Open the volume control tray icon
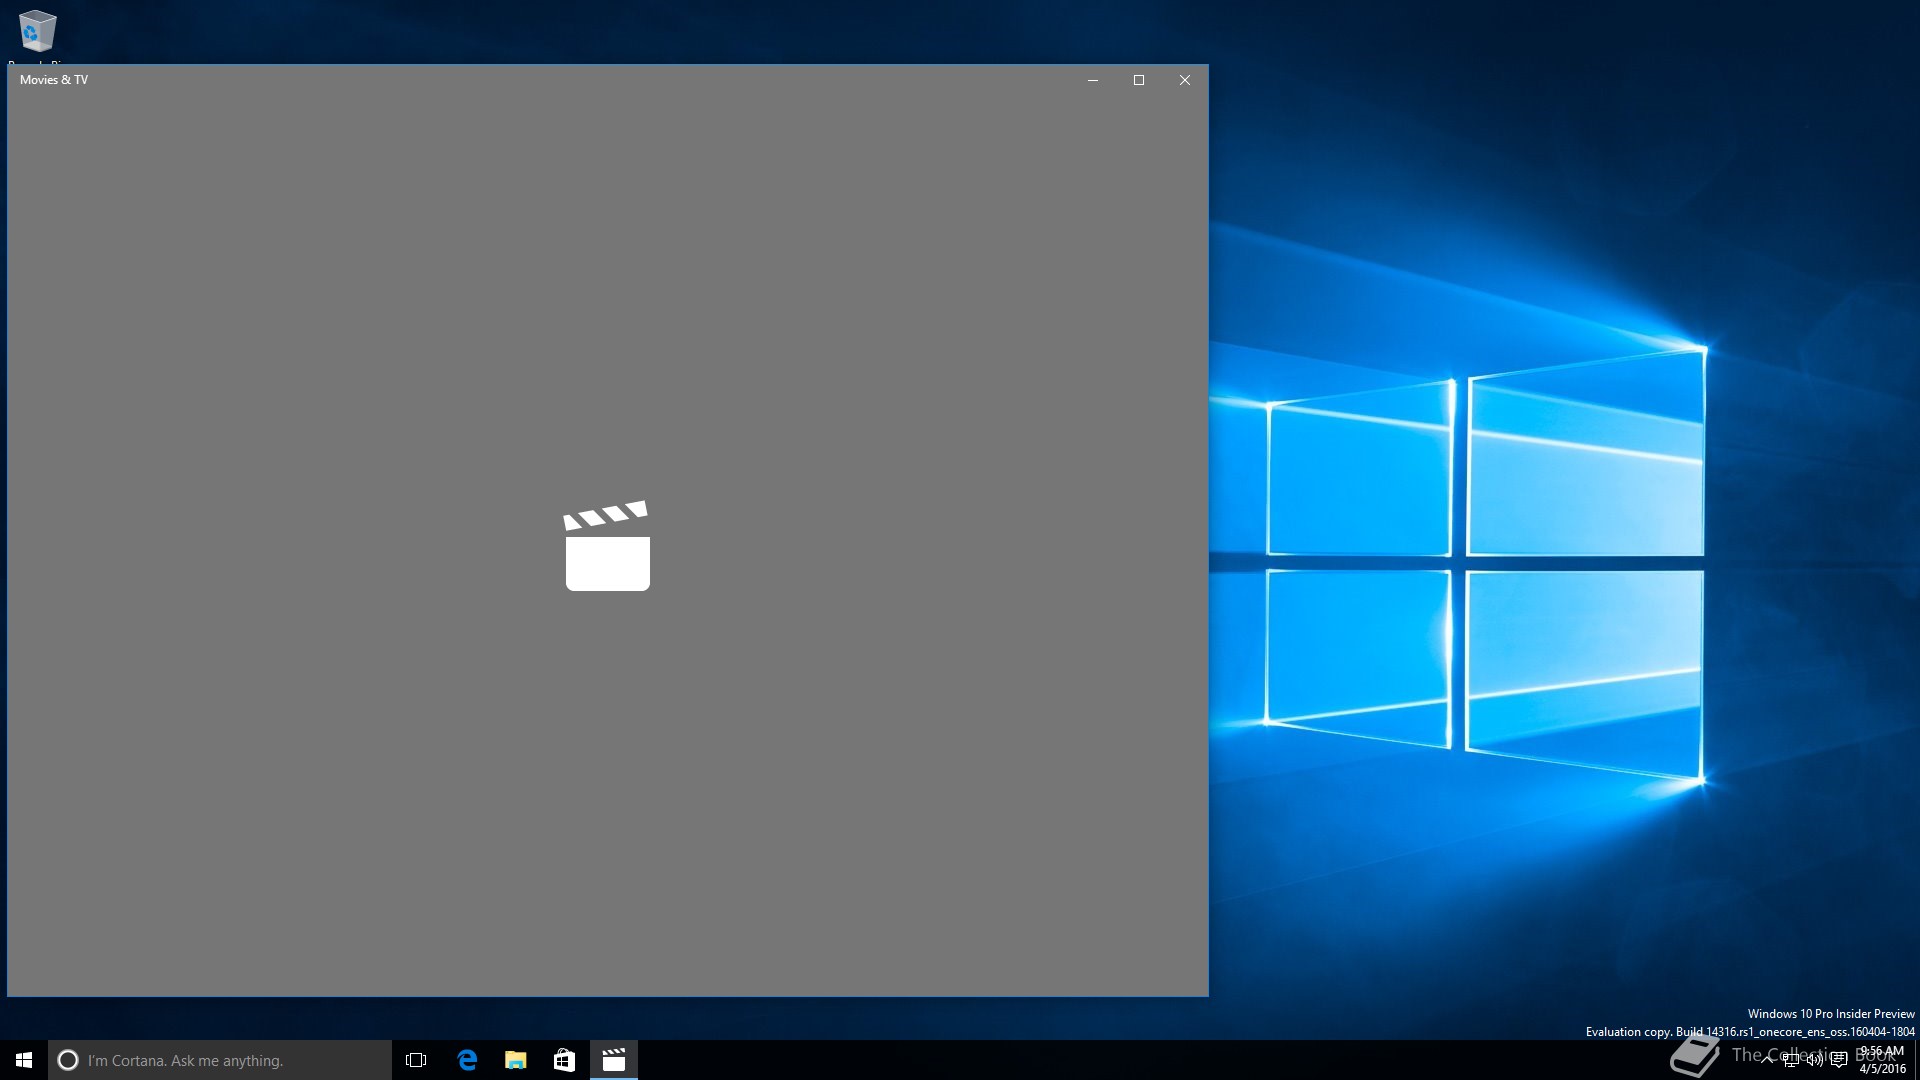This screenshot has height=1080, width=1920. point(1814,1060)
